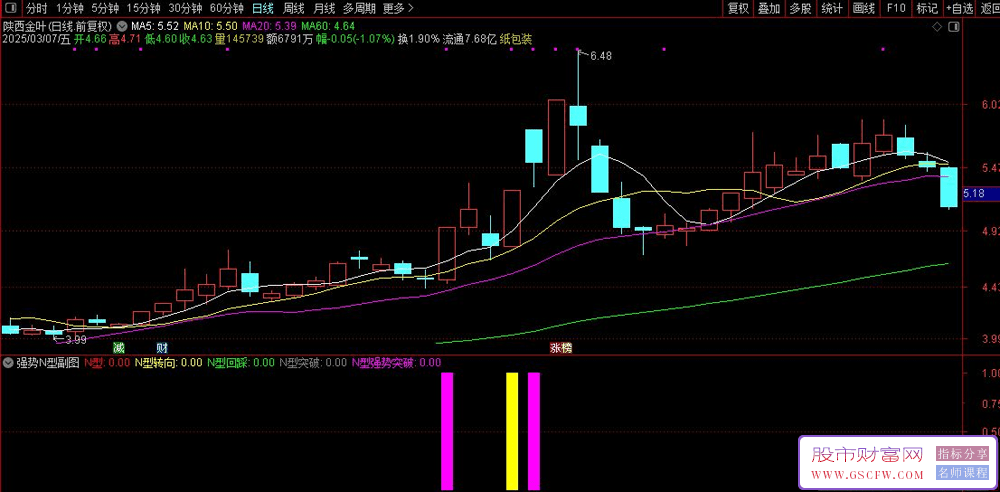Open F10 company information

[895, 8]
